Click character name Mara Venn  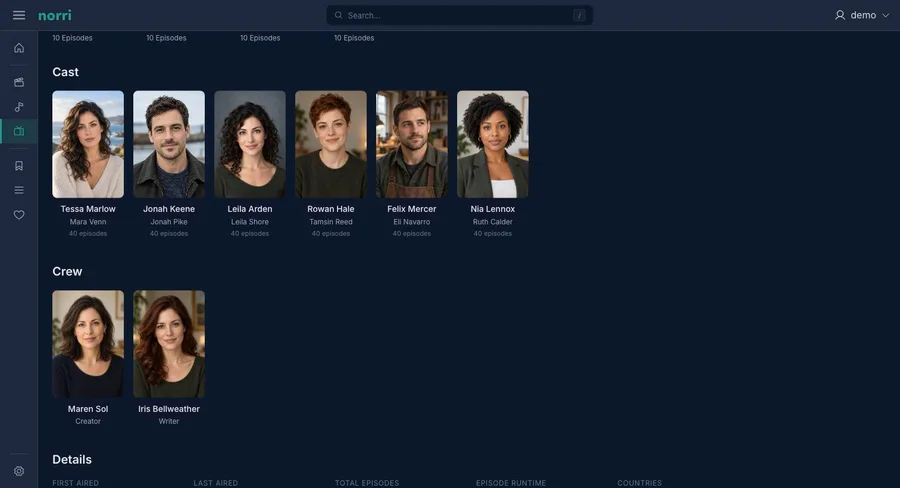88,222
